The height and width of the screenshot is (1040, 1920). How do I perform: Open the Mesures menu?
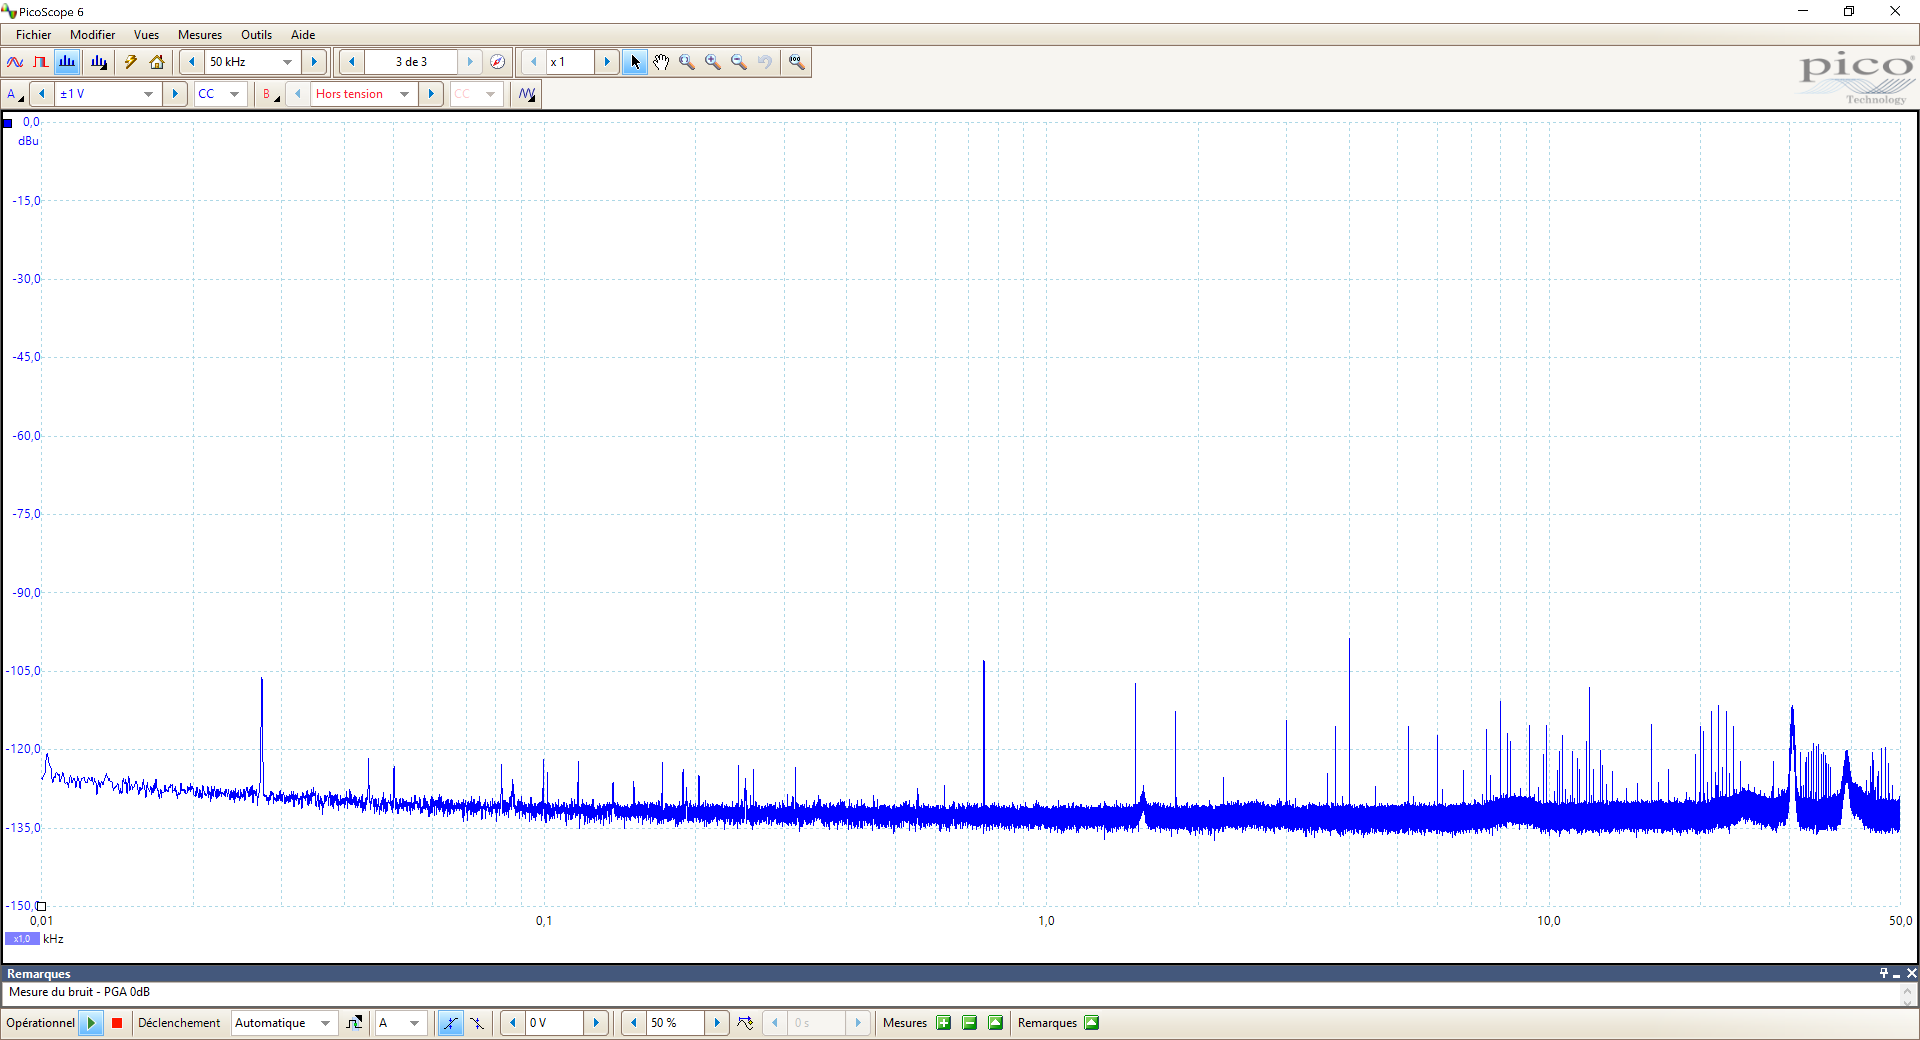(200, 35)
